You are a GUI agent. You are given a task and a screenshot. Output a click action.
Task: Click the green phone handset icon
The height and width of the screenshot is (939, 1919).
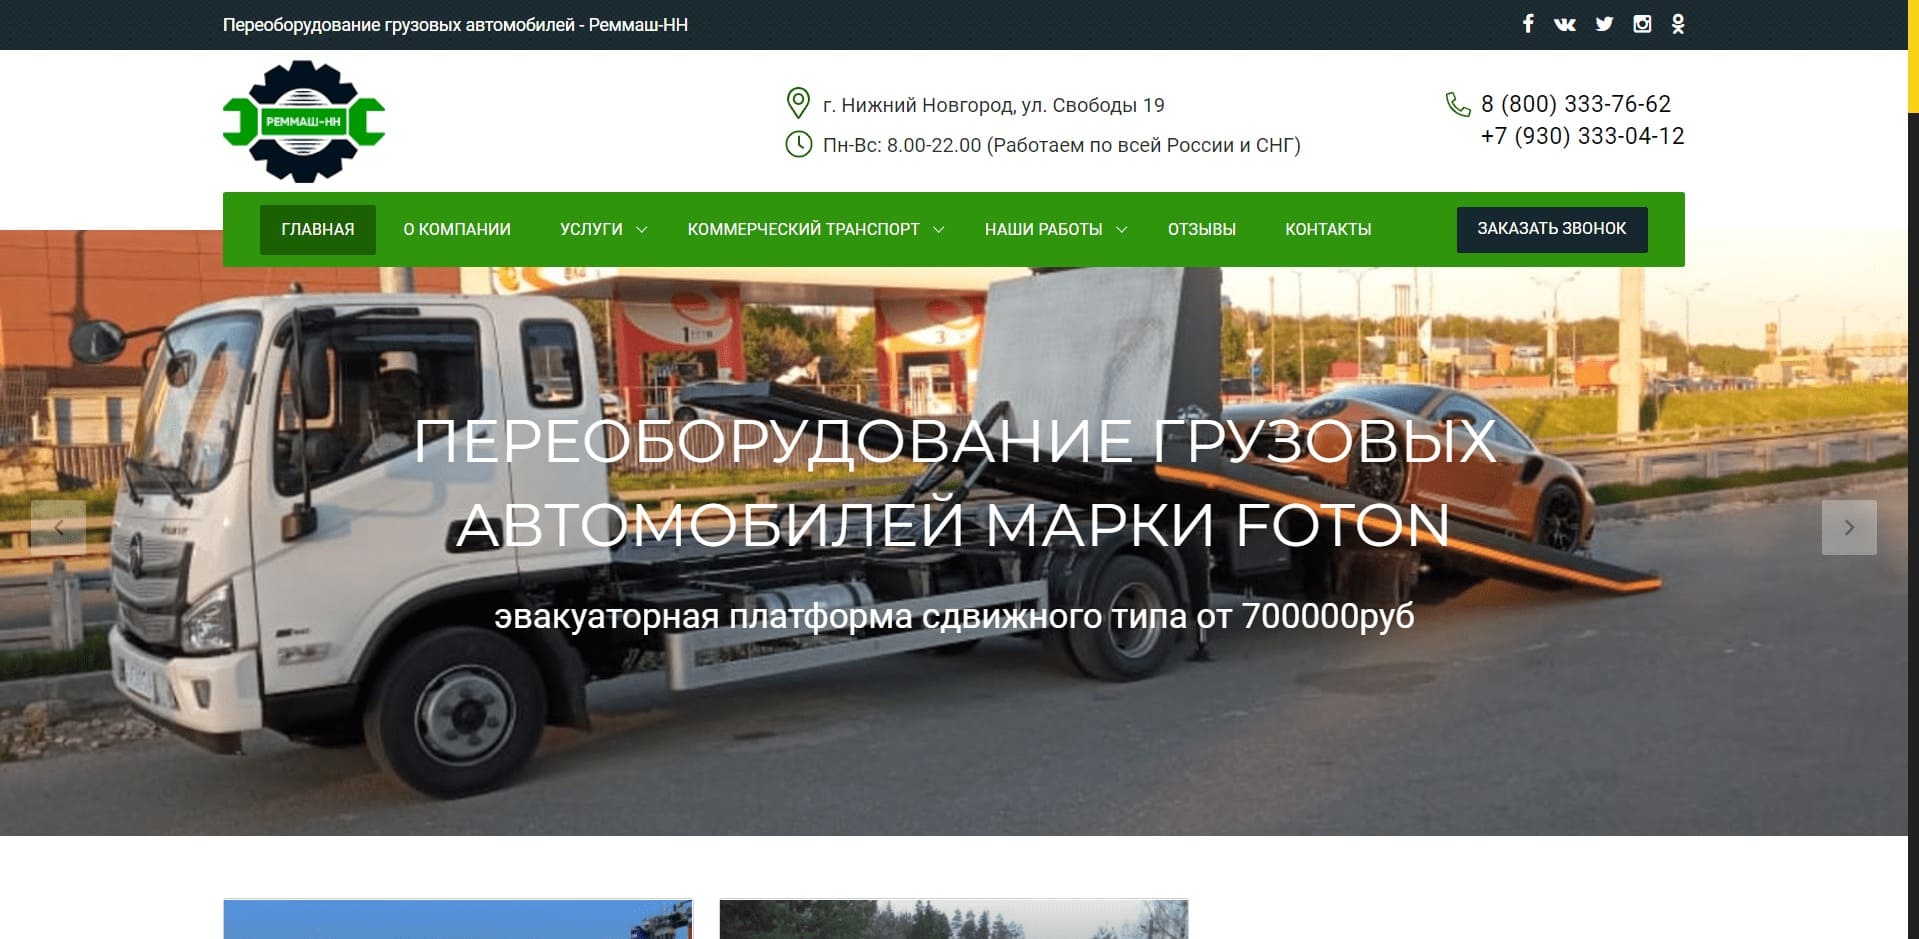point(1458,104)
